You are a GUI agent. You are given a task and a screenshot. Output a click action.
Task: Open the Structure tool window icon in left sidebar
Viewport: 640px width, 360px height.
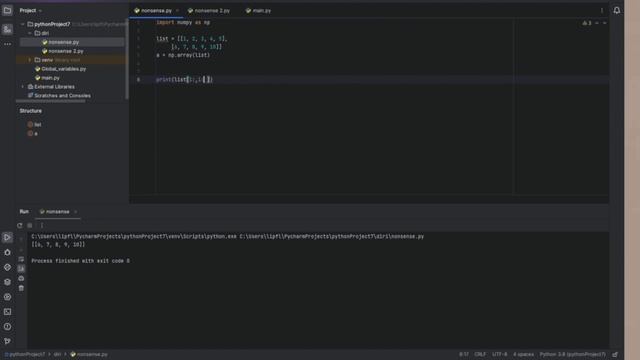pos(7,29)
